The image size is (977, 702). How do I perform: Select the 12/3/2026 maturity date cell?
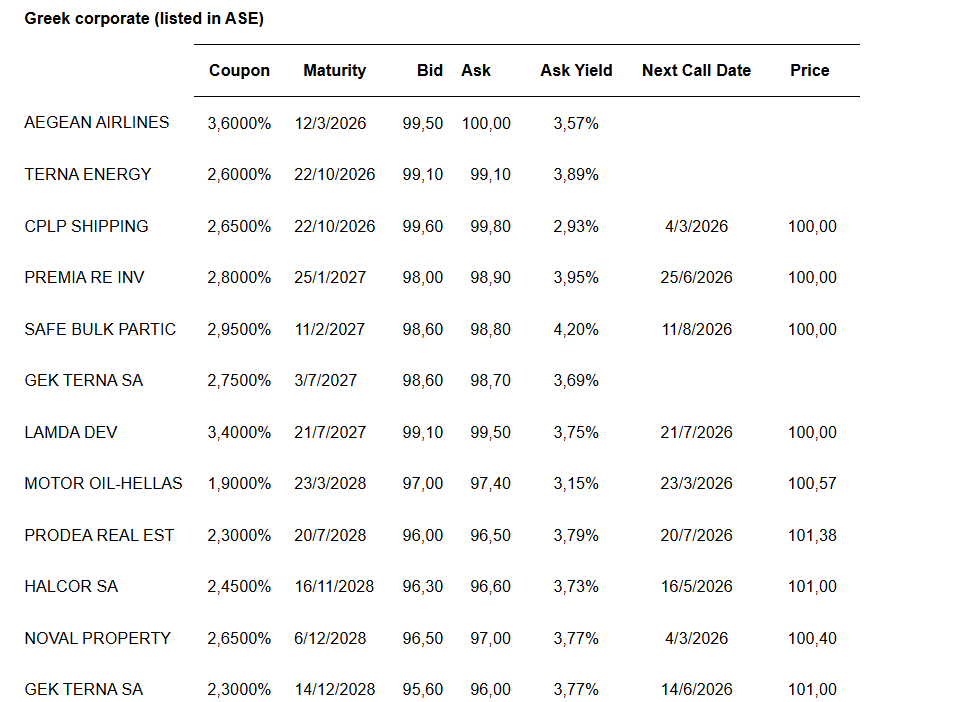331,124
